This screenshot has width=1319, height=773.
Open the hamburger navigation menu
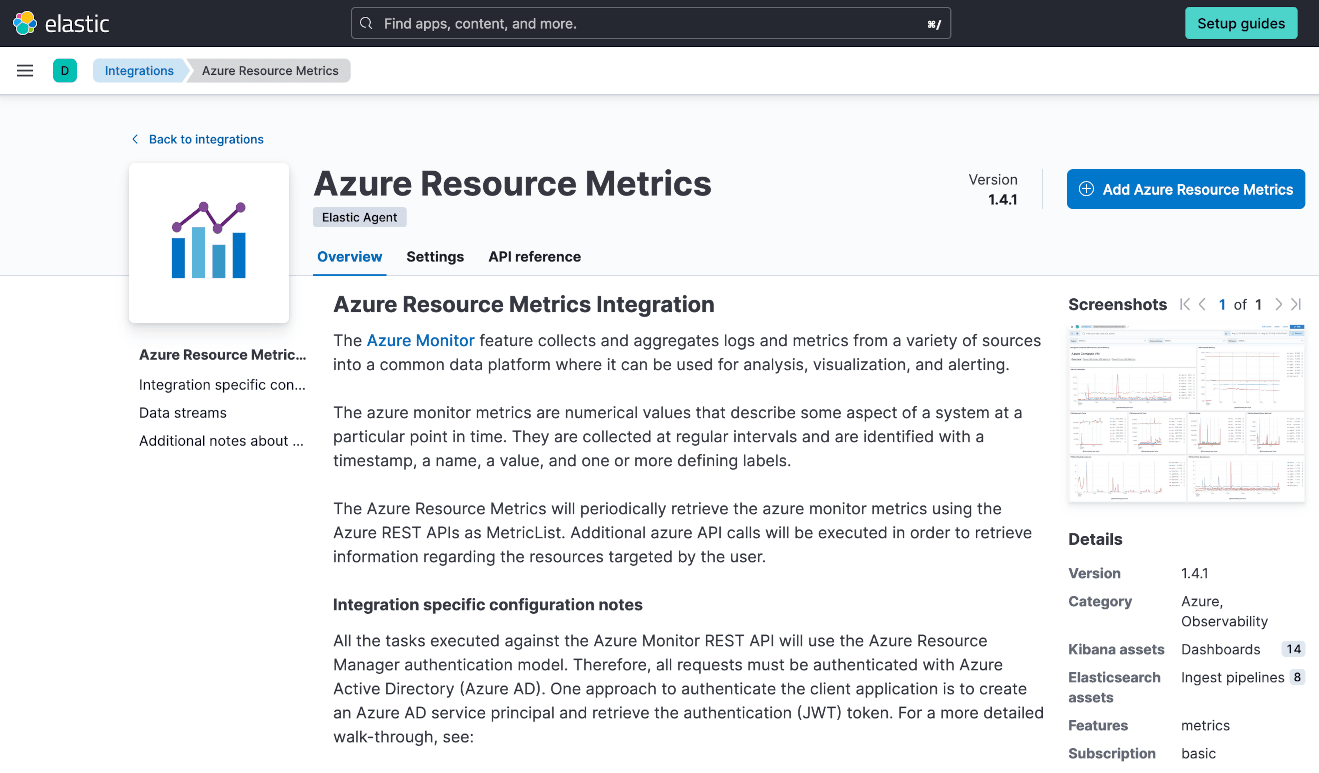coord(25,71)
